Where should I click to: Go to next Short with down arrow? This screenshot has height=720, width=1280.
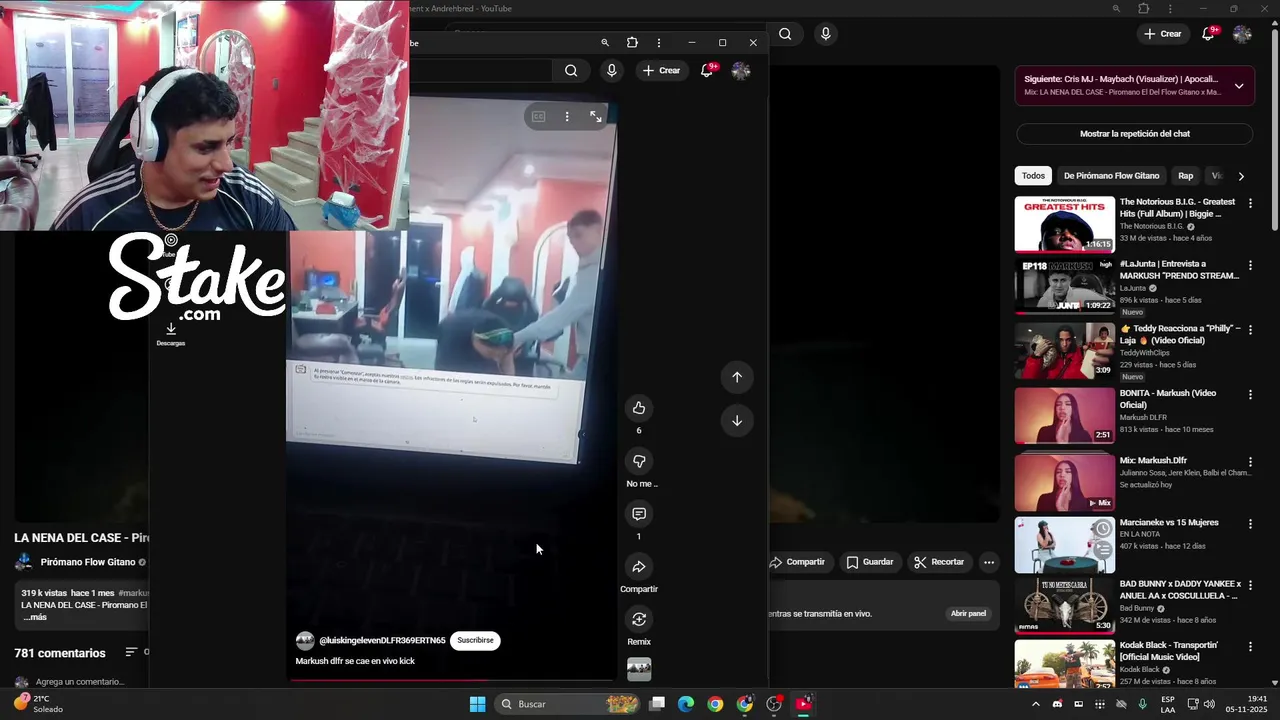[x=737, y=421]
